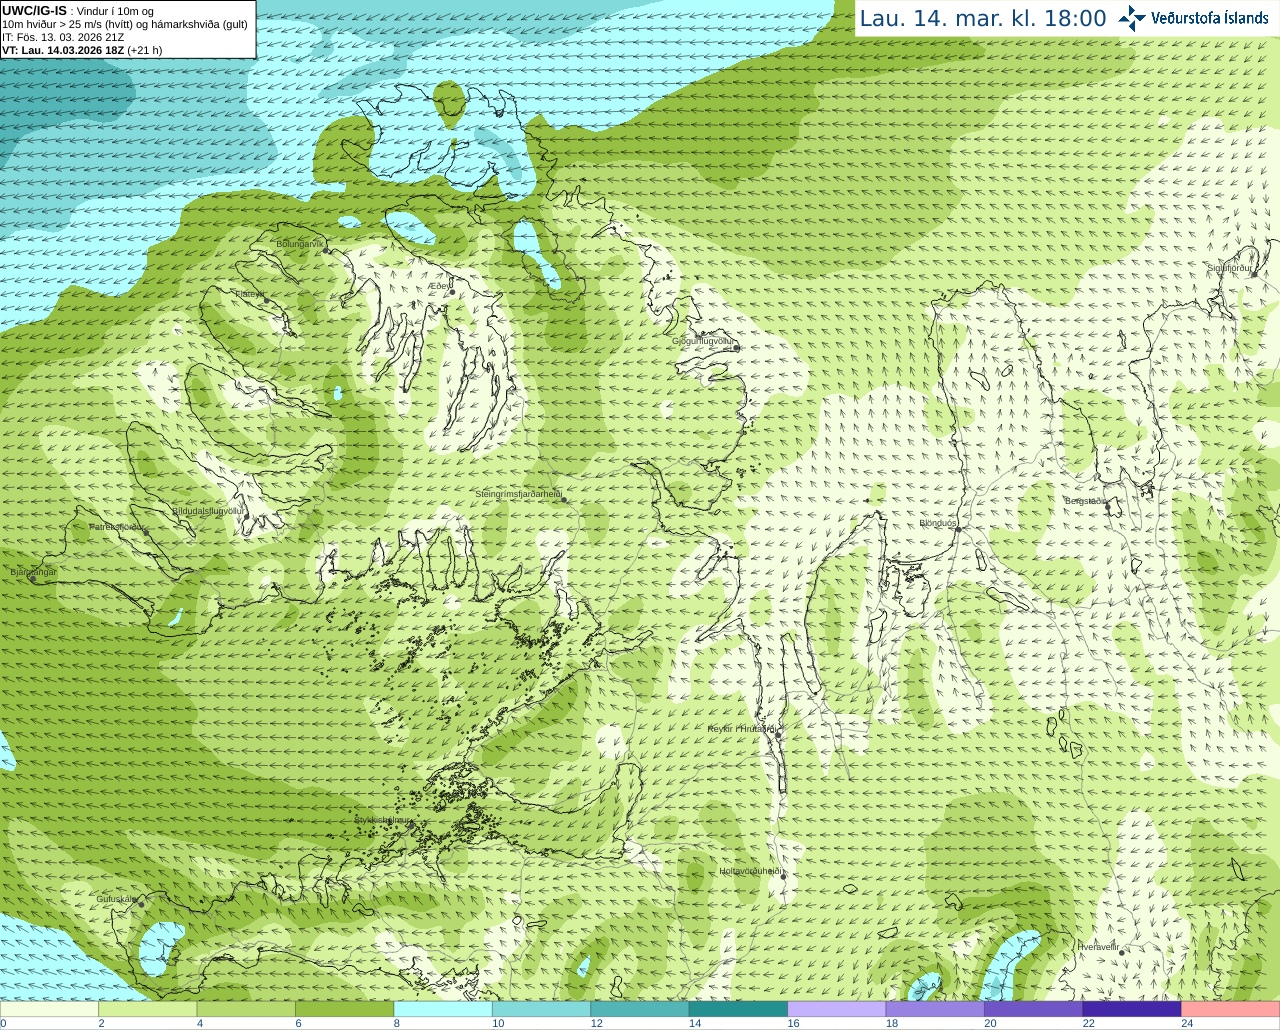Viewport: 1280px width, 1030px height.
Task: Click the legend value '10'
Action: click(x=498, y=1023)
